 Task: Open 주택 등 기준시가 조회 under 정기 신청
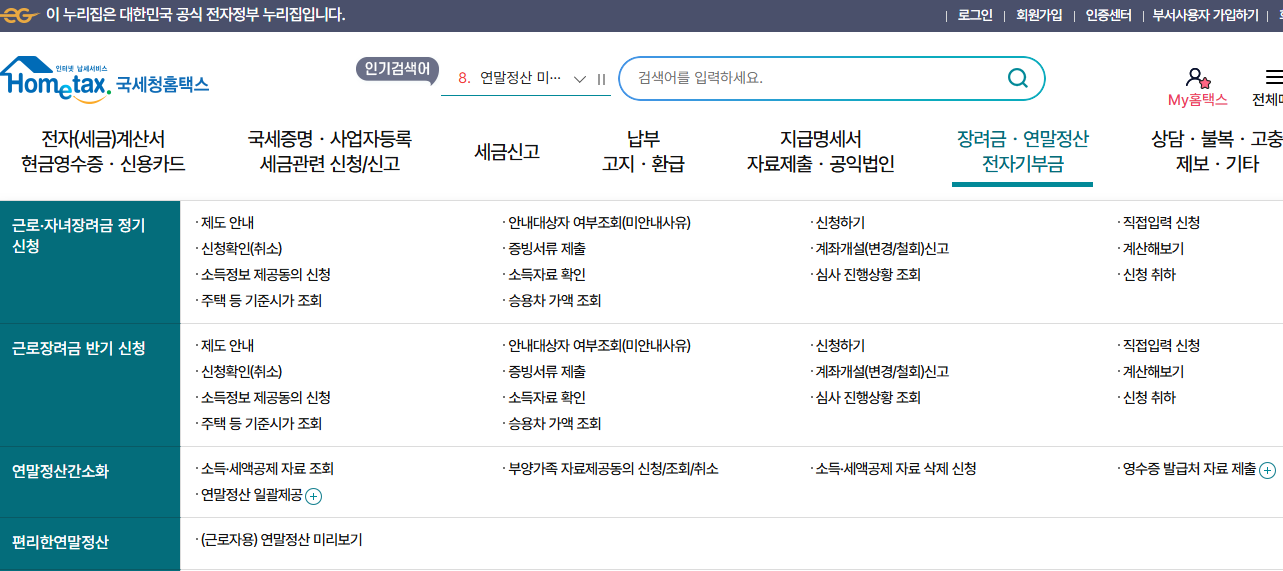pyautogui.click(x=261, y=301)
